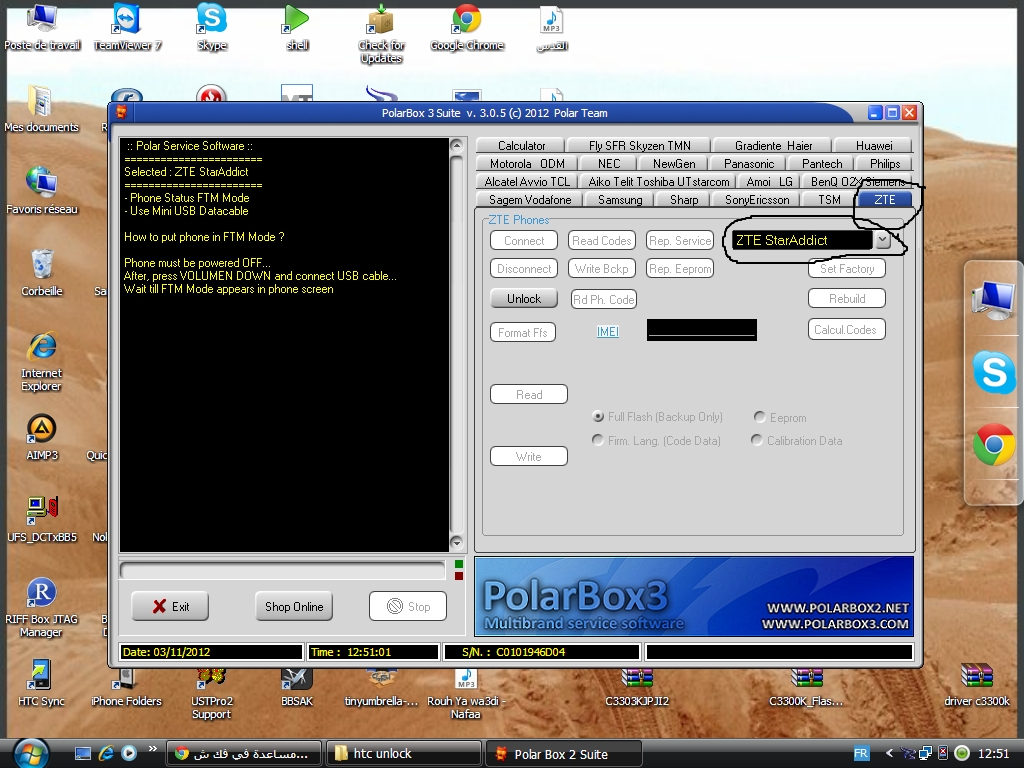Viewport: 1024px width, 768px height.
Task: Open USTPro2 Support desktop icon
Action: (211, 694)
